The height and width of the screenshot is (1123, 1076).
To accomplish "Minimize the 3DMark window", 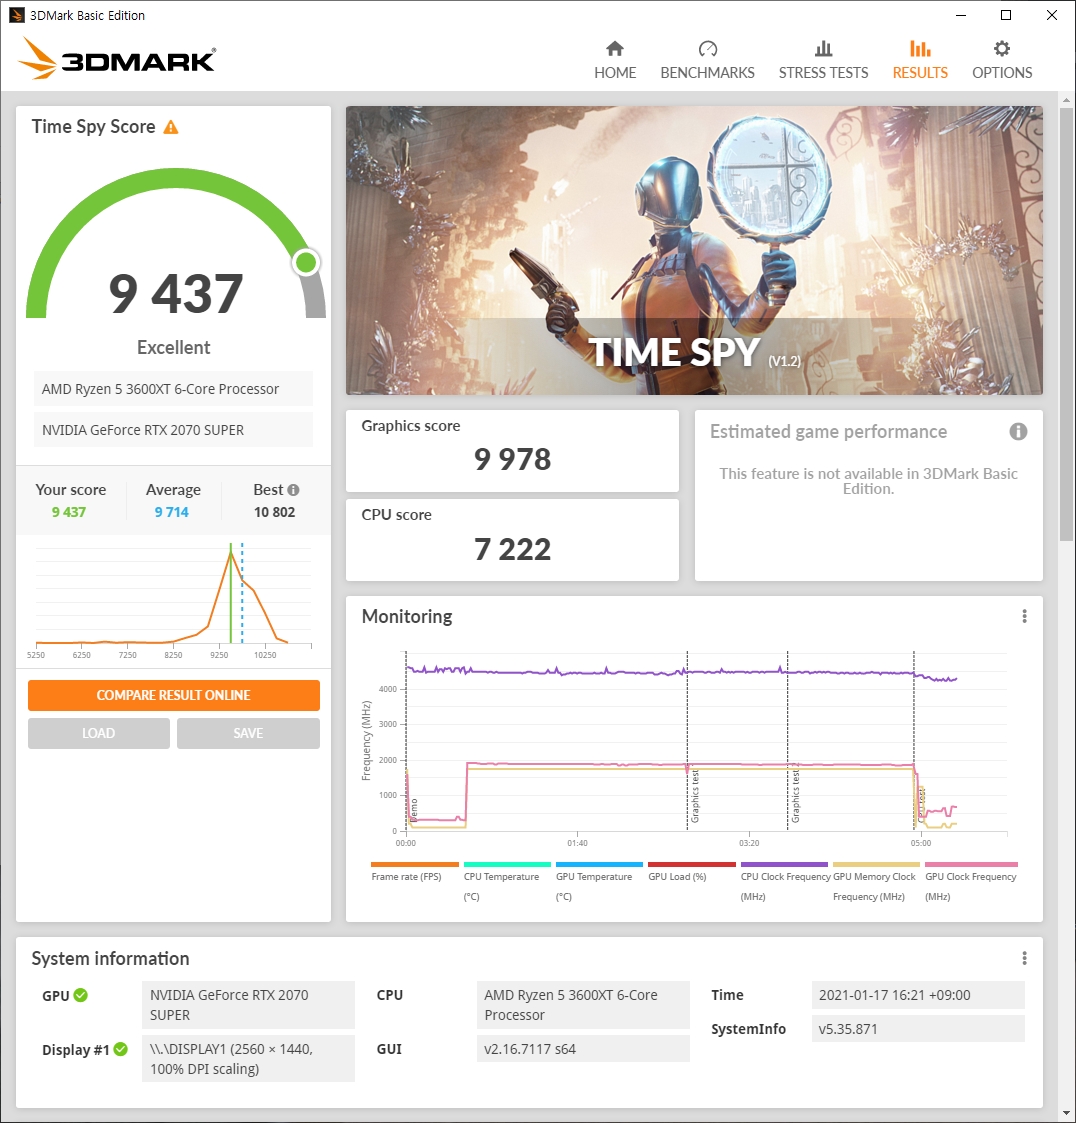I will click(961, 15).
